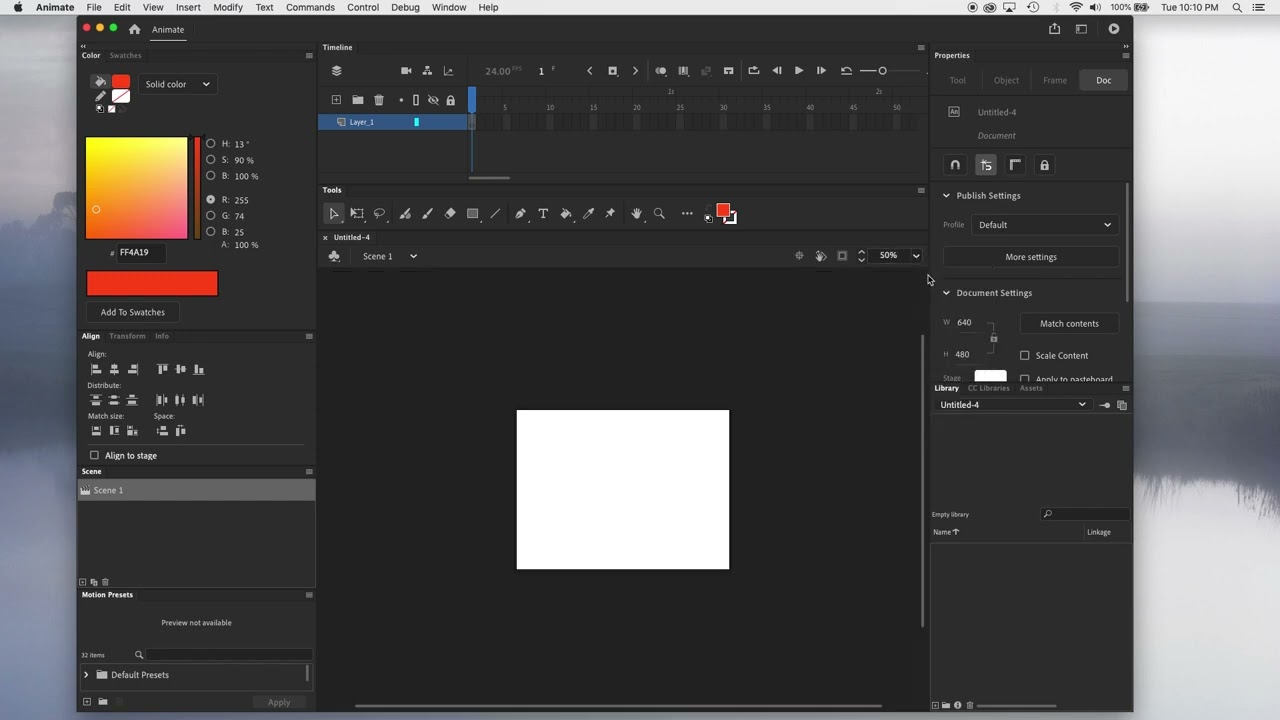Switch to the Swatches tab
The width and height of the screenshot is (1280, 720).
pos(125,56)
